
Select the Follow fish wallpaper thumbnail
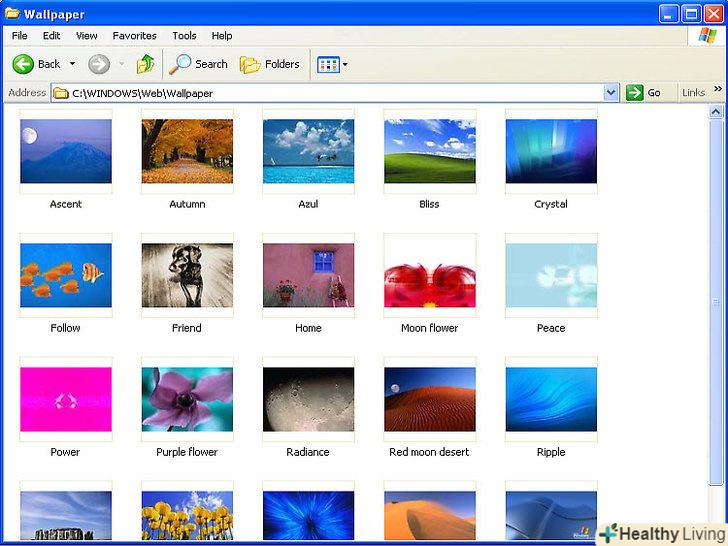tap(66, 275)
